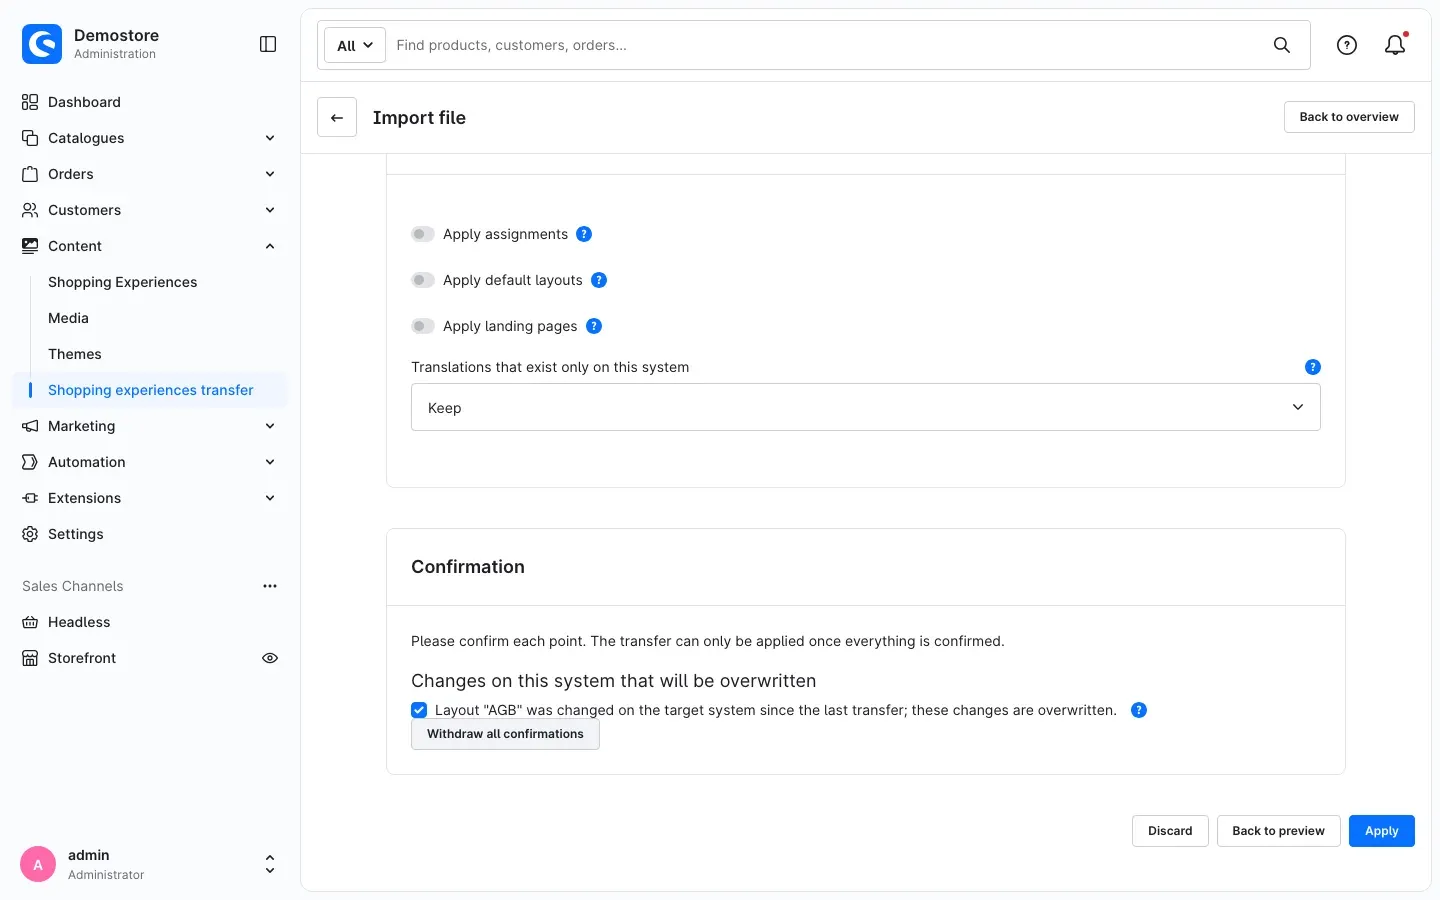Expand the Catalogues chevron
Viewport: 1440px width, 900px height.
(270, 138)
